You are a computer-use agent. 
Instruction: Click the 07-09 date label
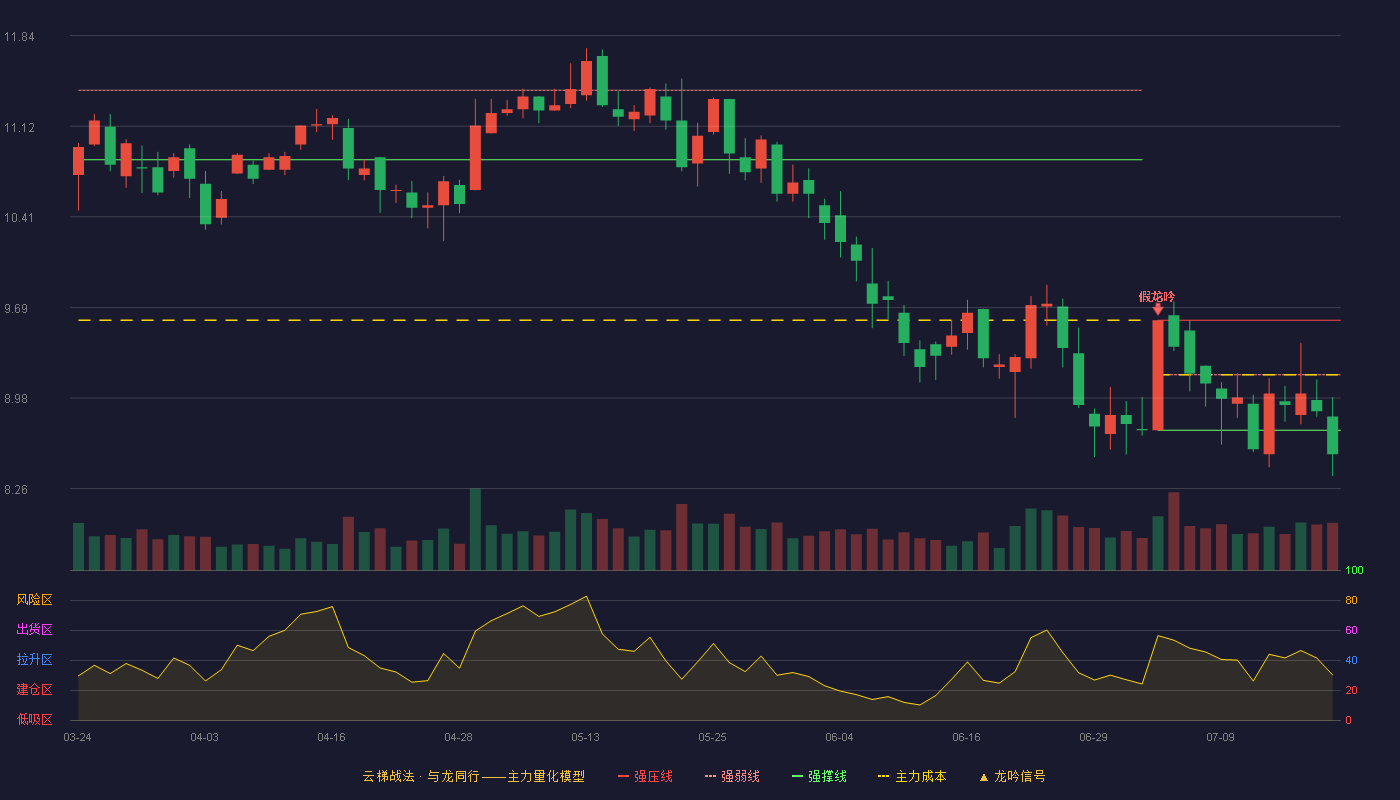pos(1220,737)
